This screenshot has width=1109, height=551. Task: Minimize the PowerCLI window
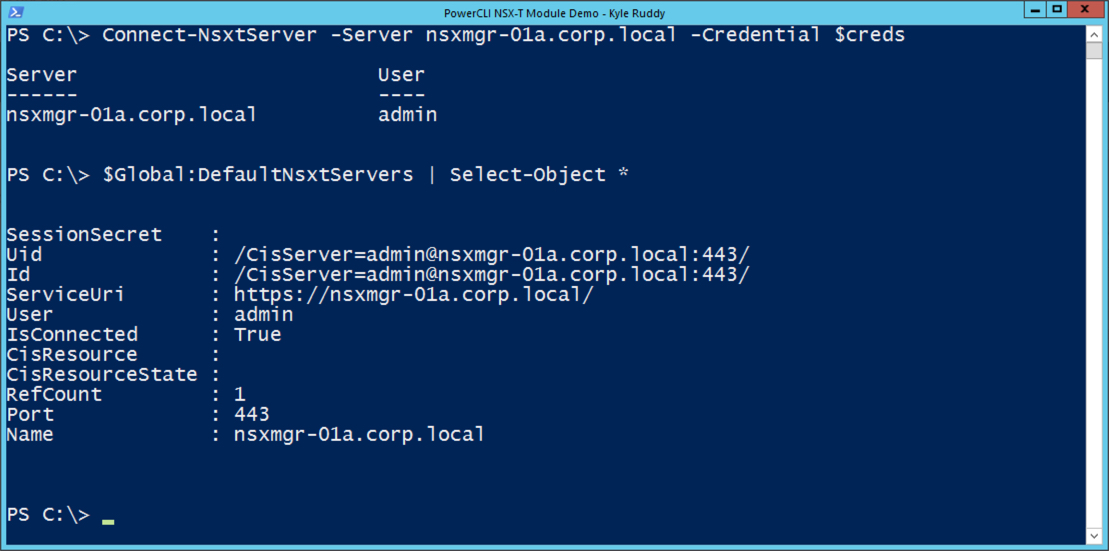1035,10
